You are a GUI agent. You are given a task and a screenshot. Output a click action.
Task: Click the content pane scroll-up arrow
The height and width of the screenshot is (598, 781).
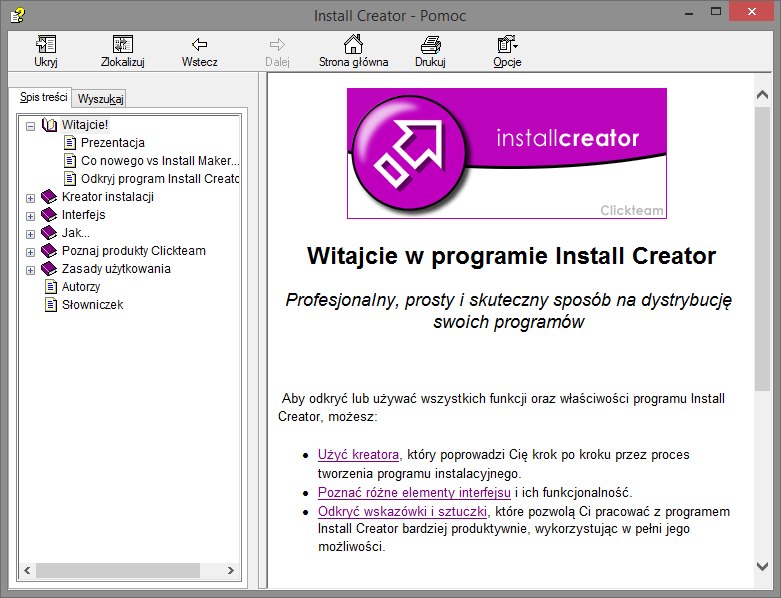coord(762,95)
